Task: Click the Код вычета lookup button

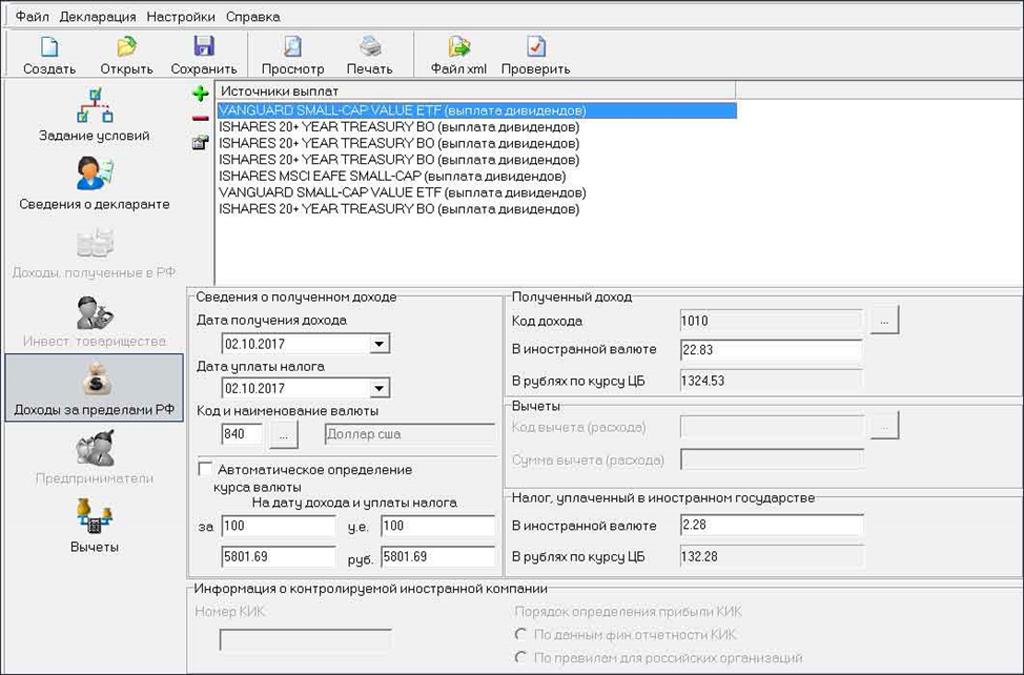Action: (884, 426)
